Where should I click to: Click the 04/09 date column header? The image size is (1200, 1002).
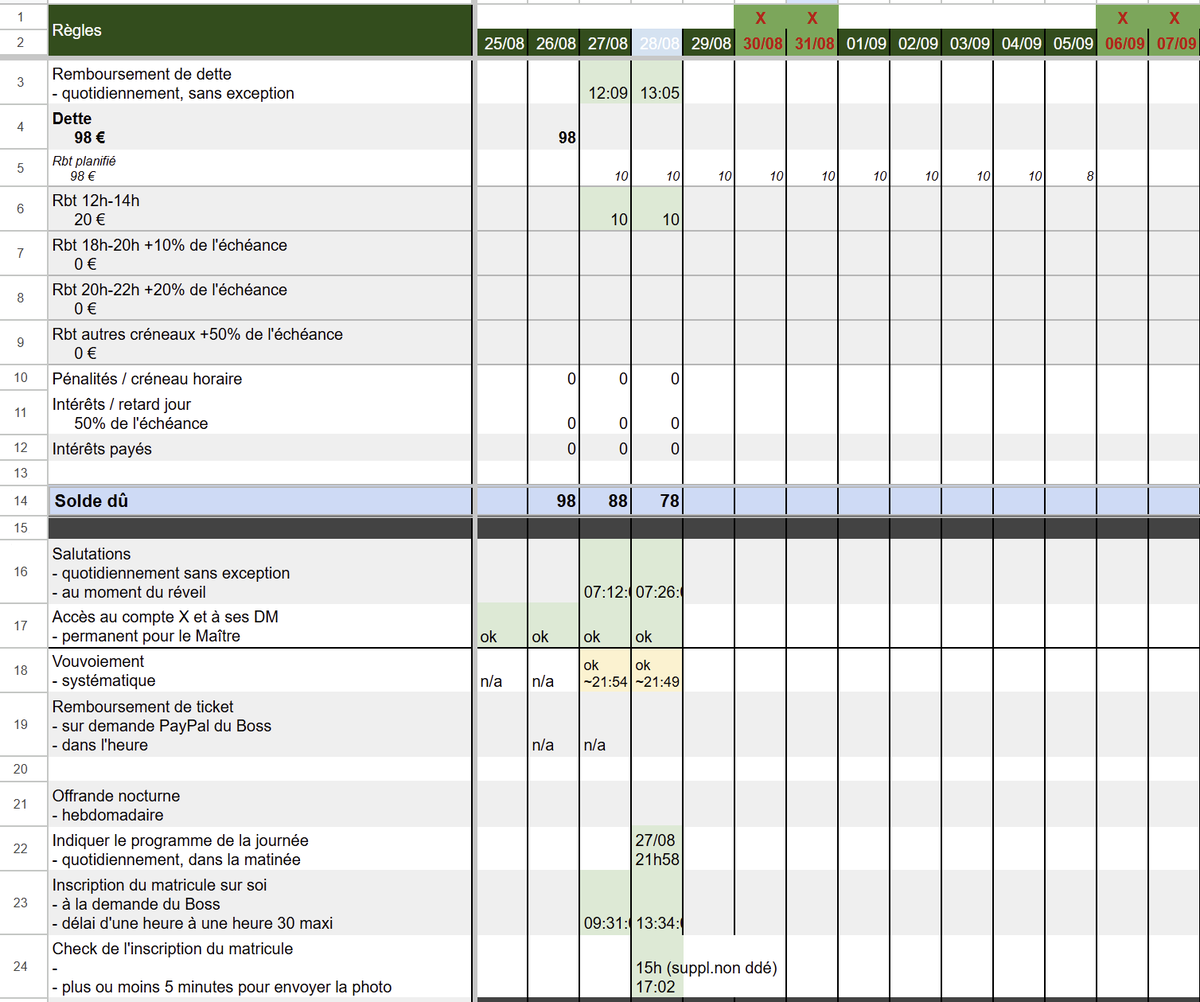coord(1021,44)
